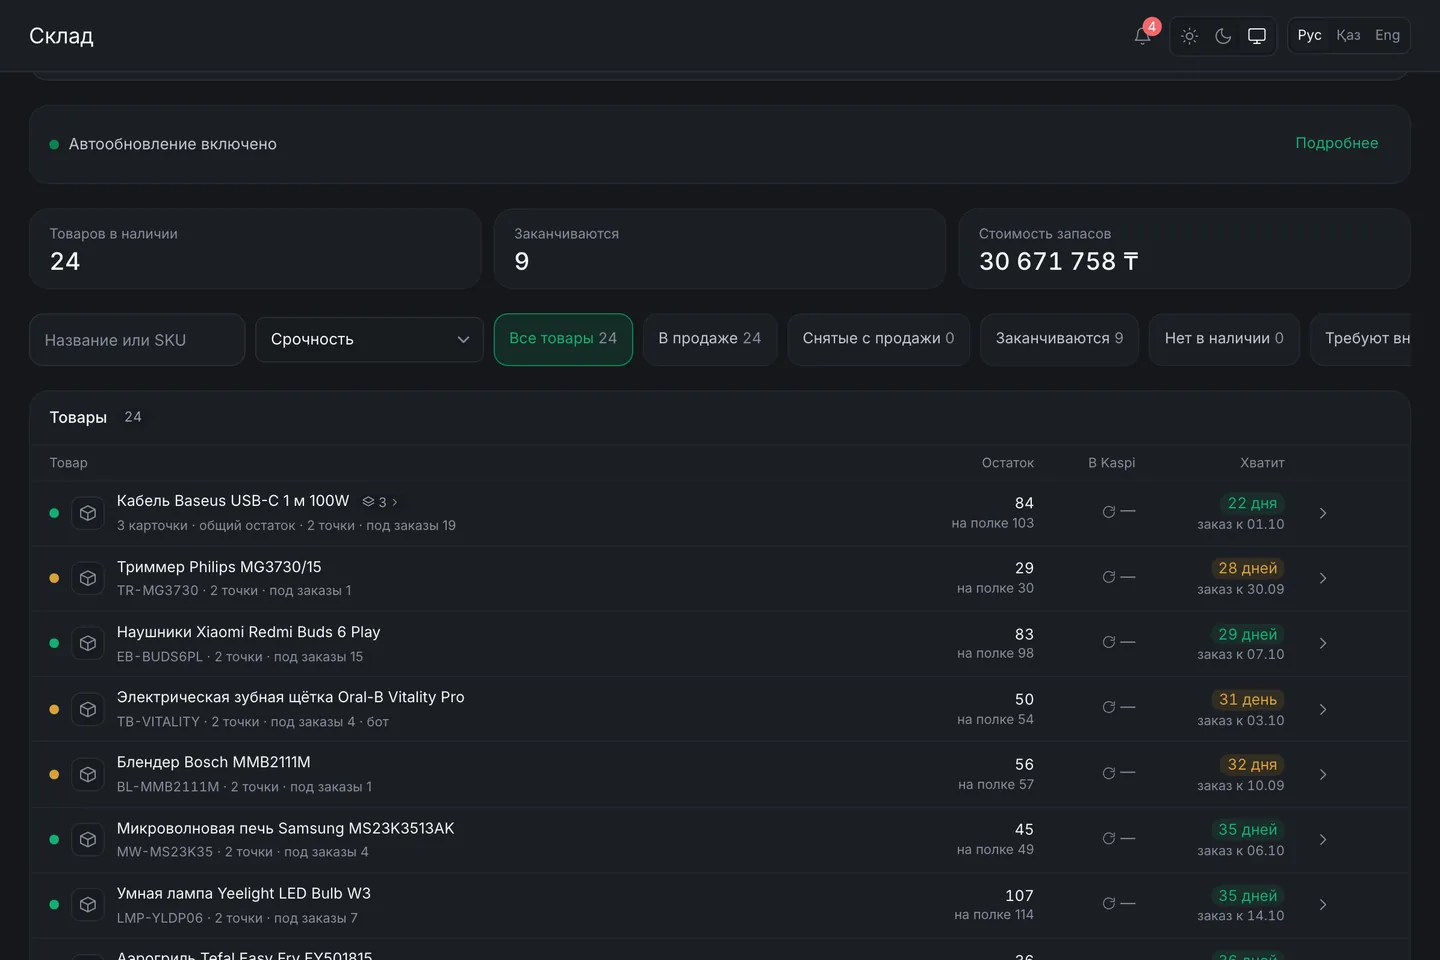Click the 31 день badge

click(1247, 699)
